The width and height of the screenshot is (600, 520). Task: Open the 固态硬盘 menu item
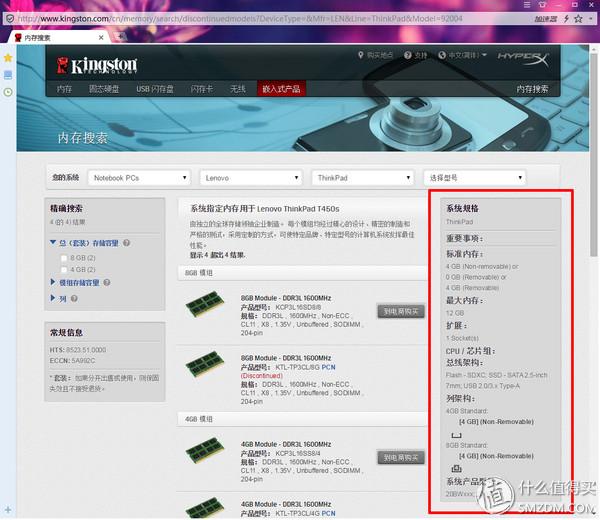click(x=104, y=89)
